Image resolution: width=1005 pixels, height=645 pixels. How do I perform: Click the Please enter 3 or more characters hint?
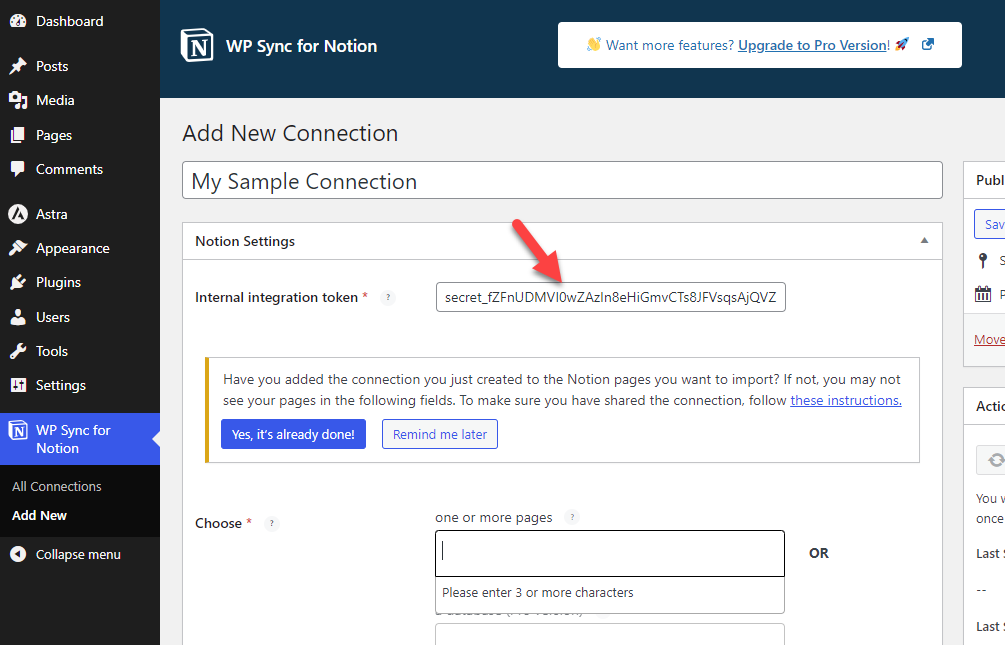(538, 592)
